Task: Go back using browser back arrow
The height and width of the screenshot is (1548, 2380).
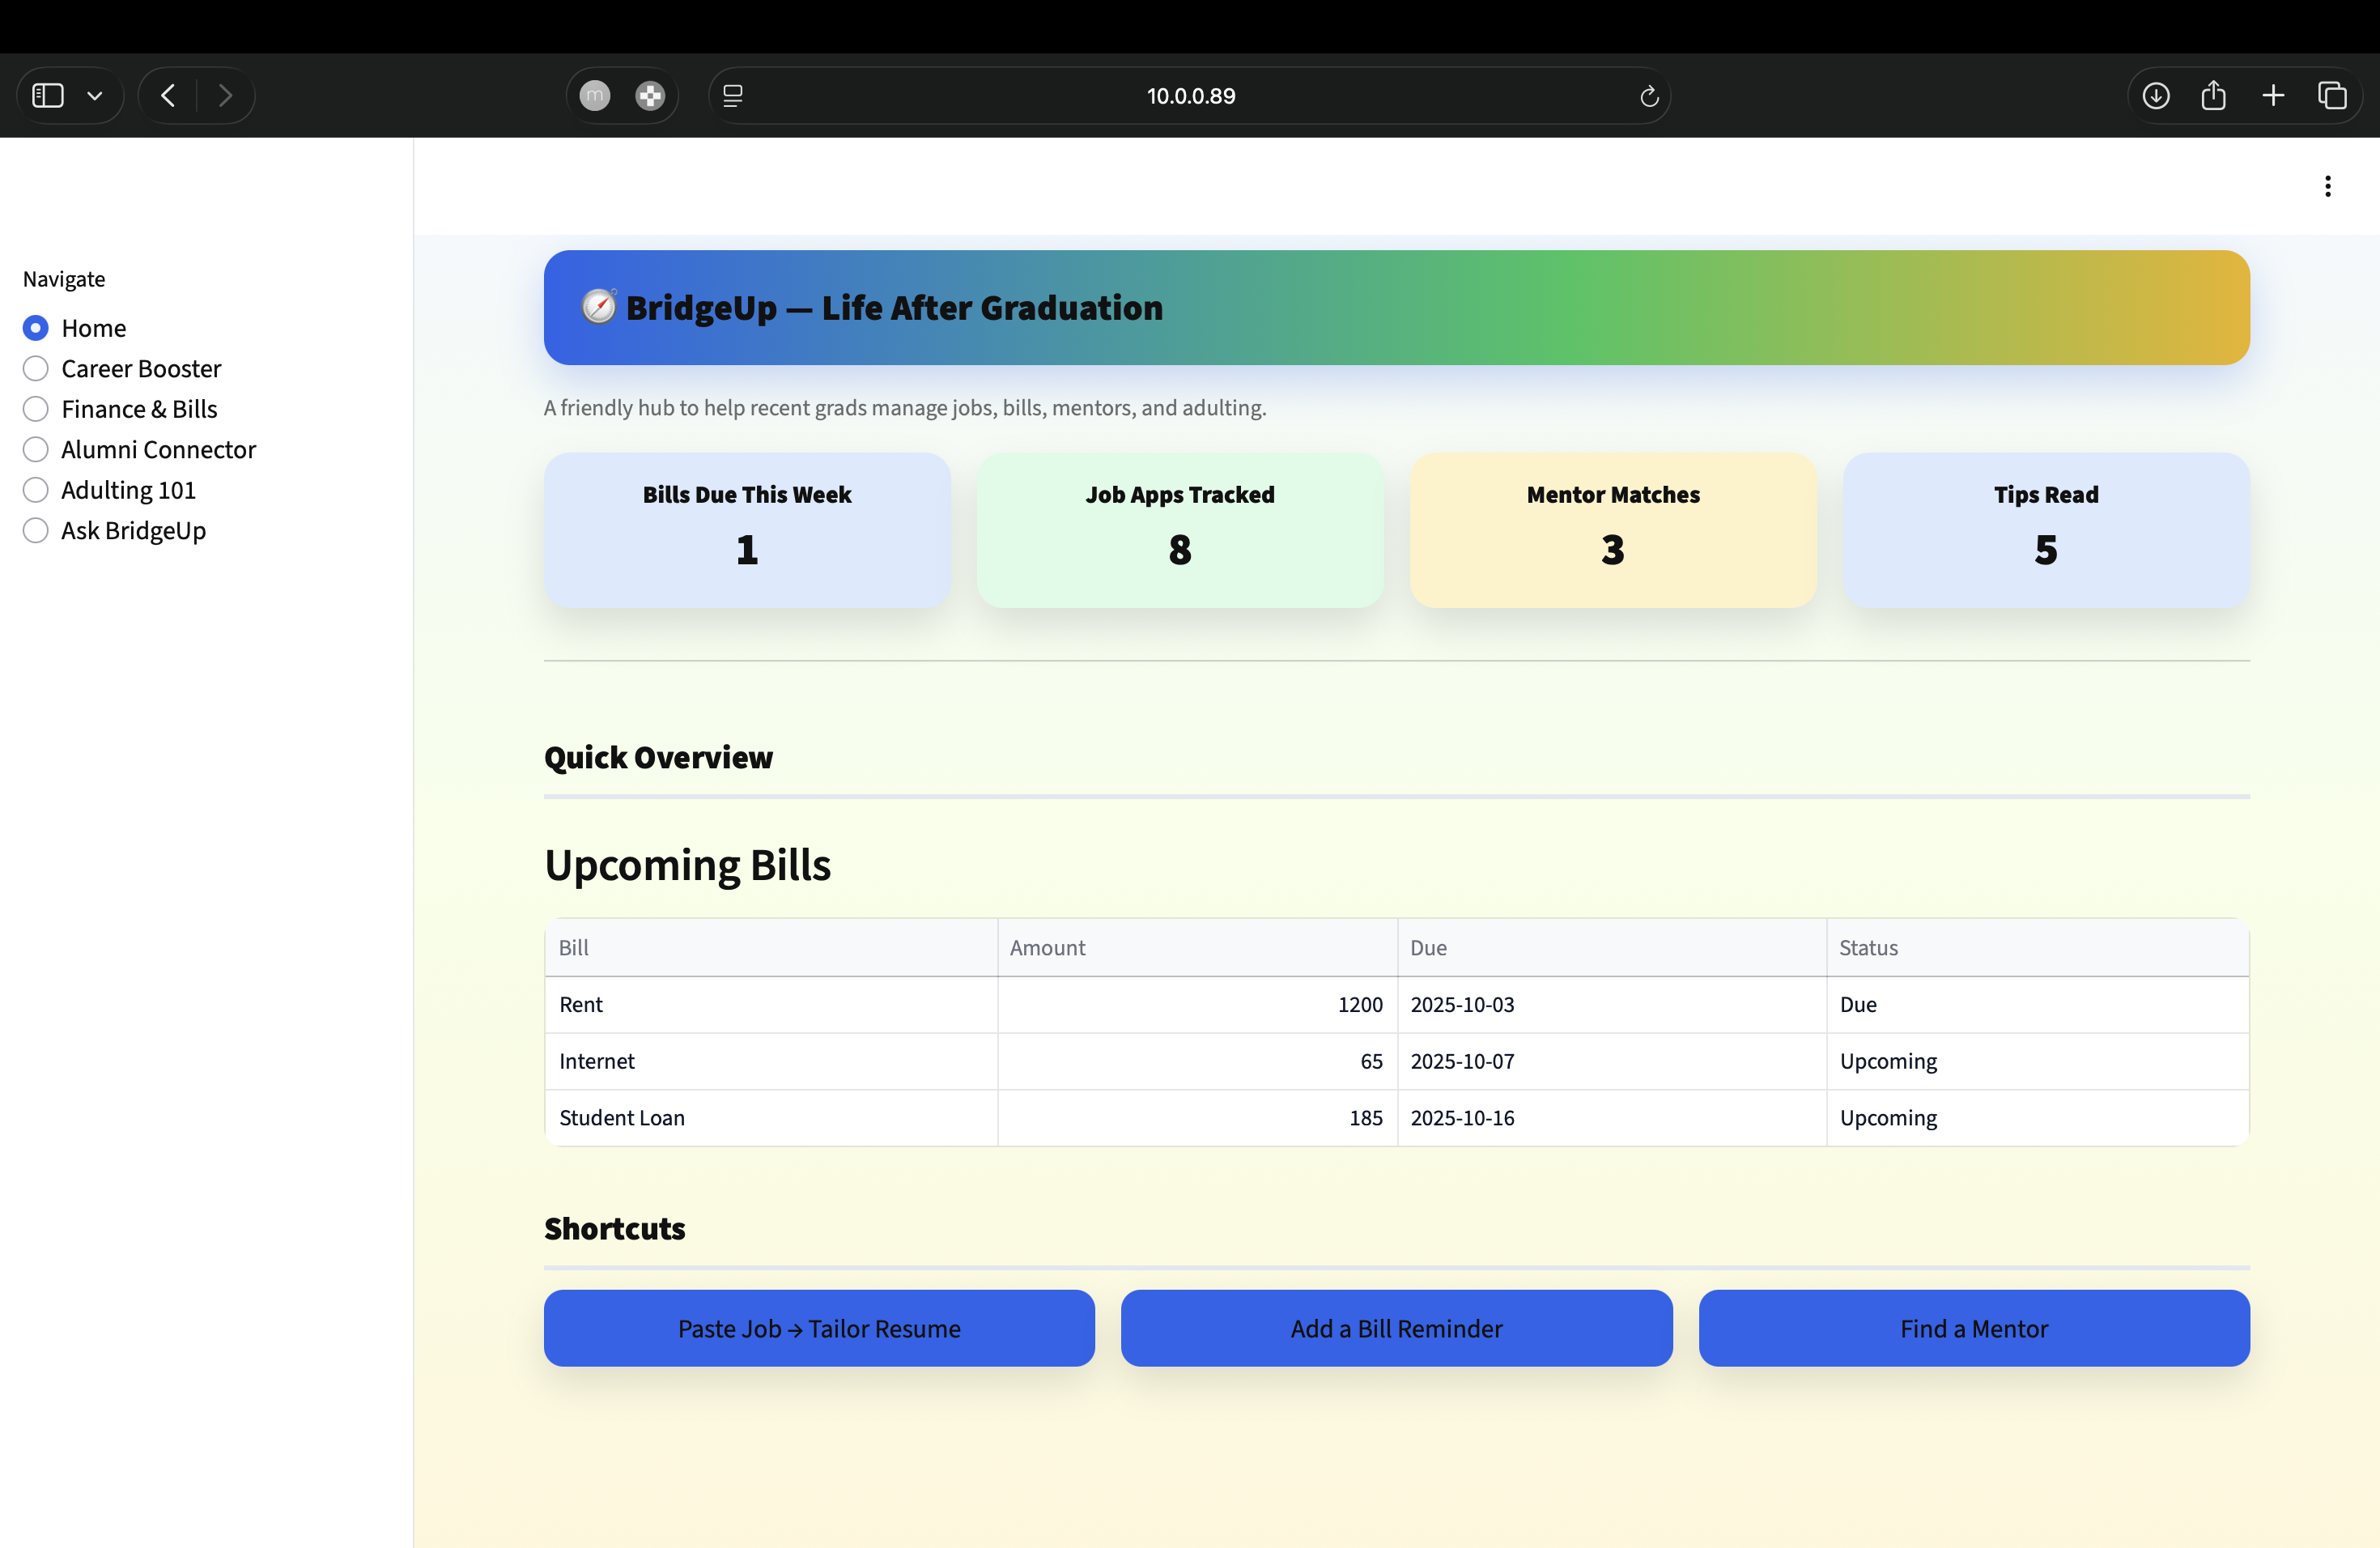Action: click(x=168, y=96)
